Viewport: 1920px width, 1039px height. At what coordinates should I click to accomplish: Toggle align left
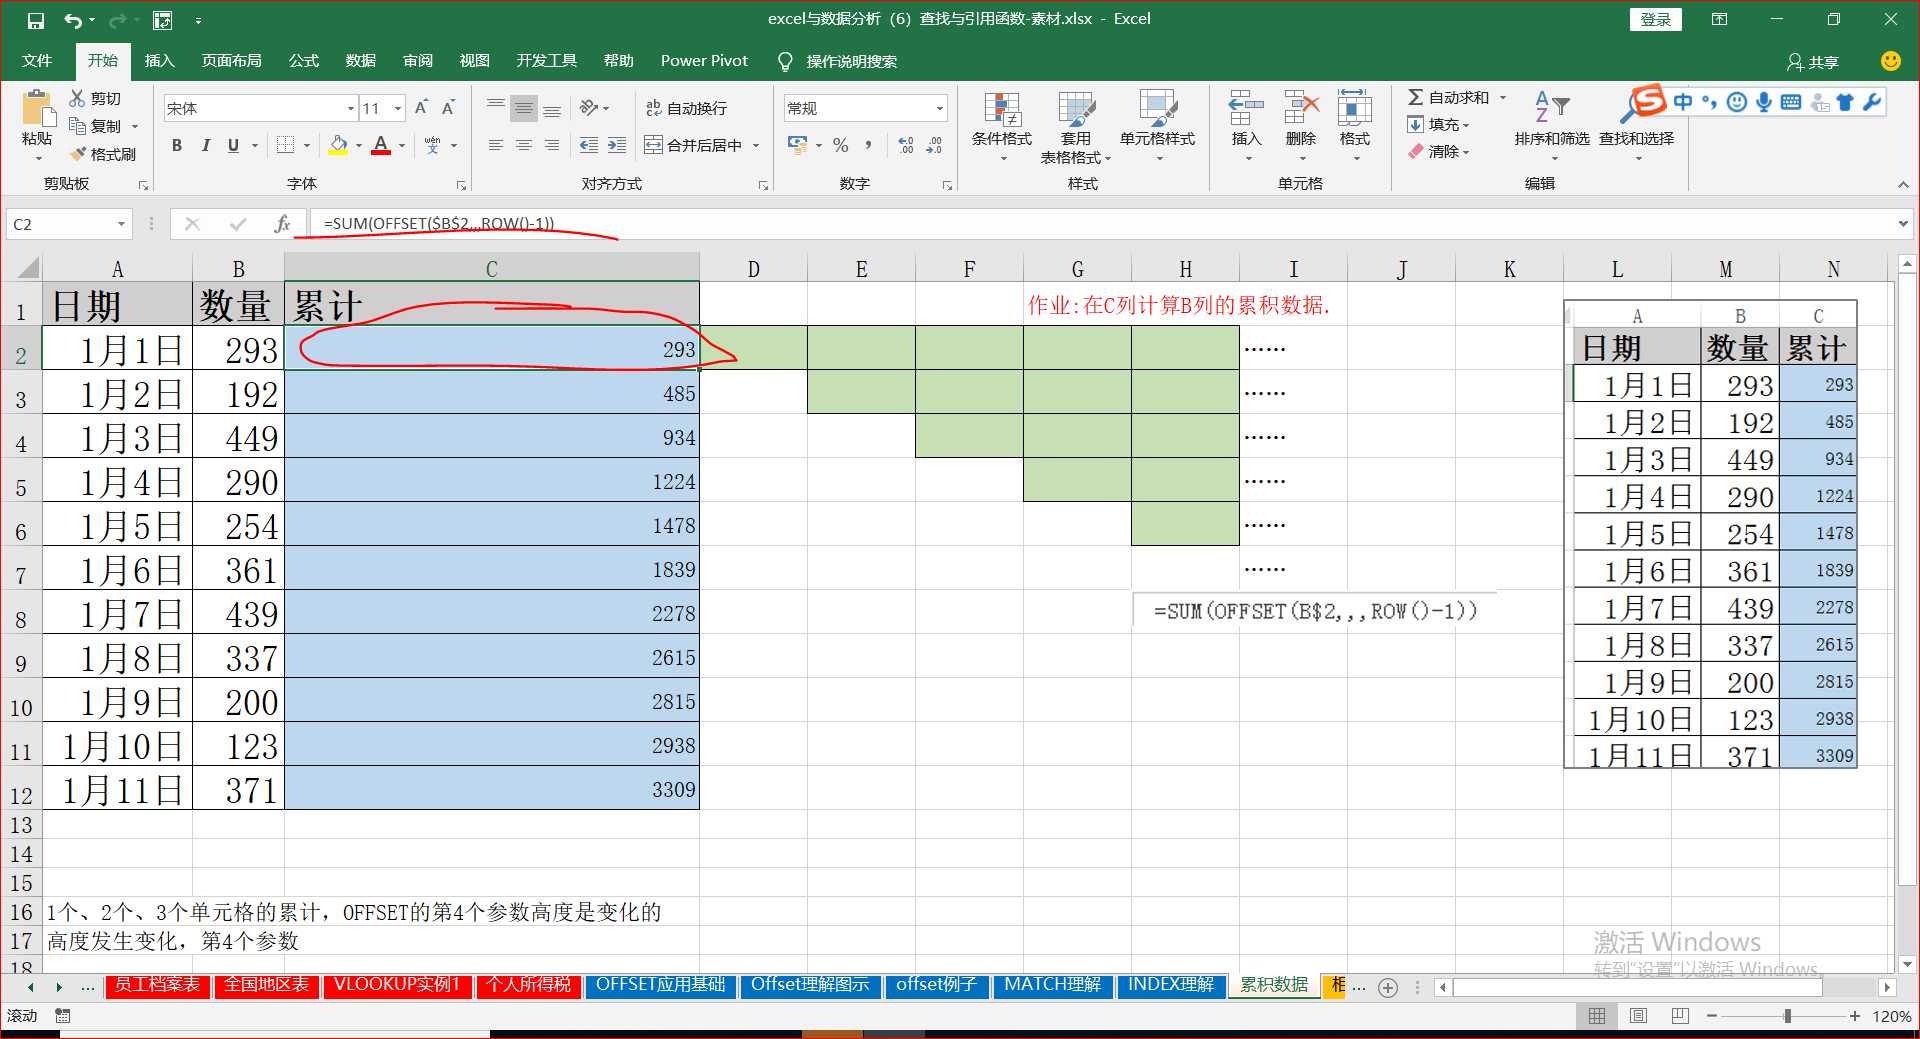pyautogui.click(x=495, y=146)
